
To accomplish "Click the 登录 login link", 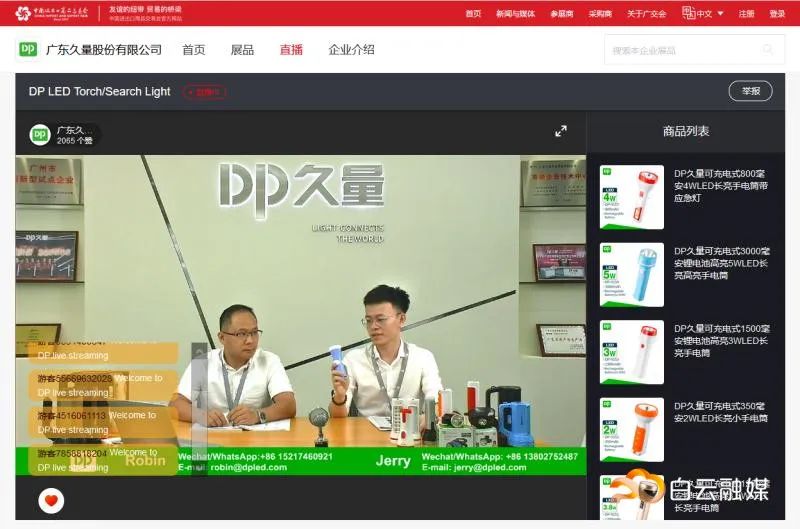I will click(x=777, y=14).
